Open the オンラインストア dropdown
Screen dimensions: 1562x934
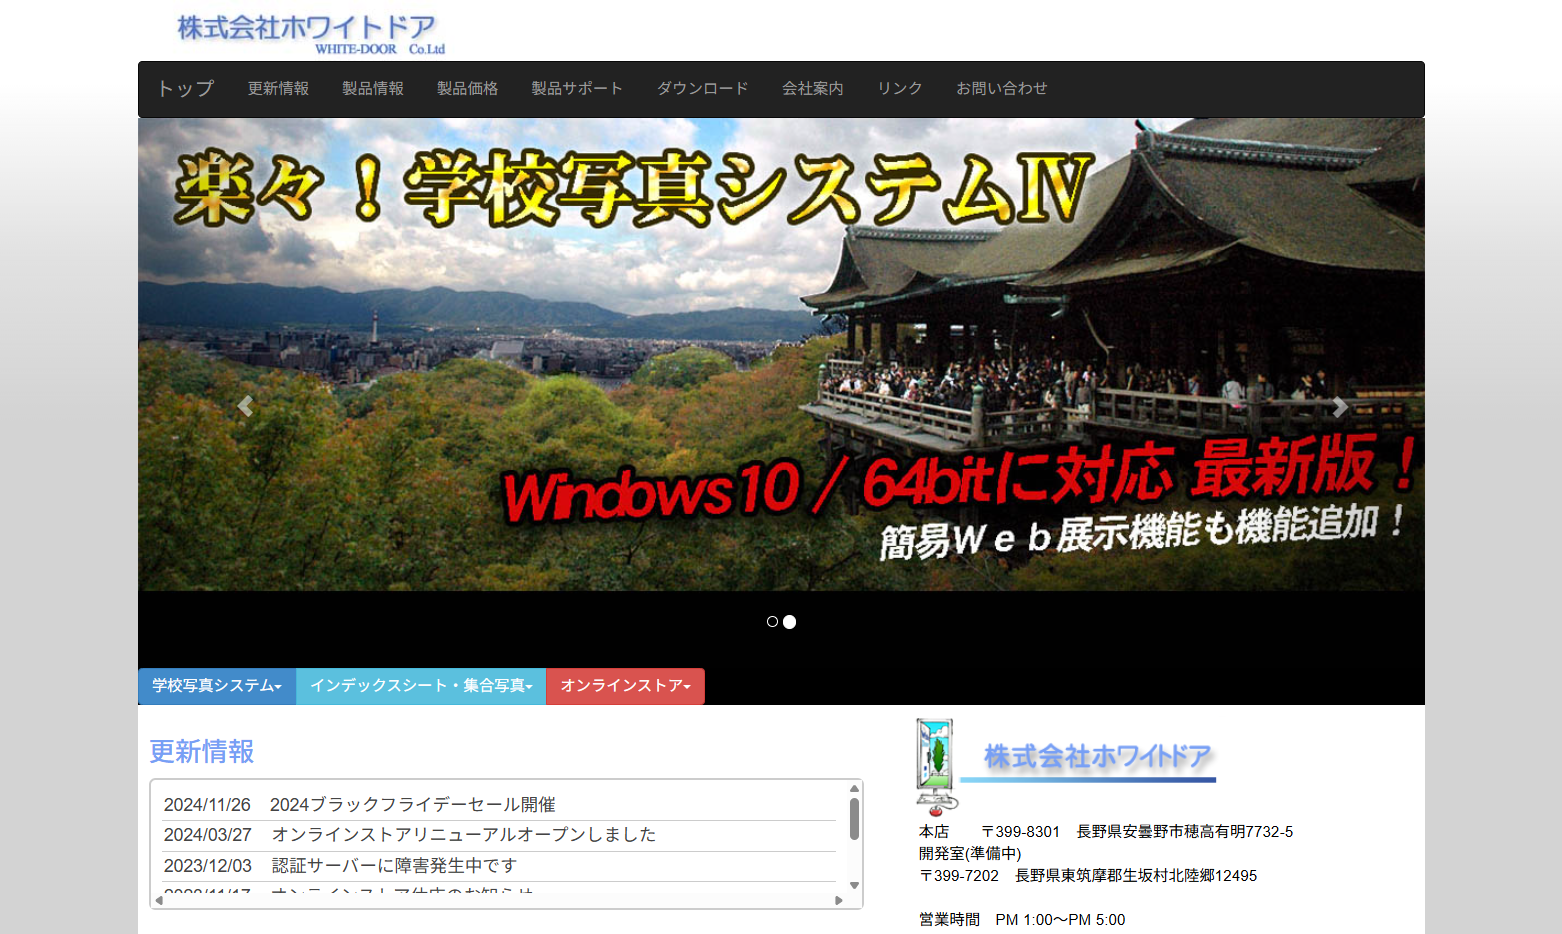pos(624,686)
